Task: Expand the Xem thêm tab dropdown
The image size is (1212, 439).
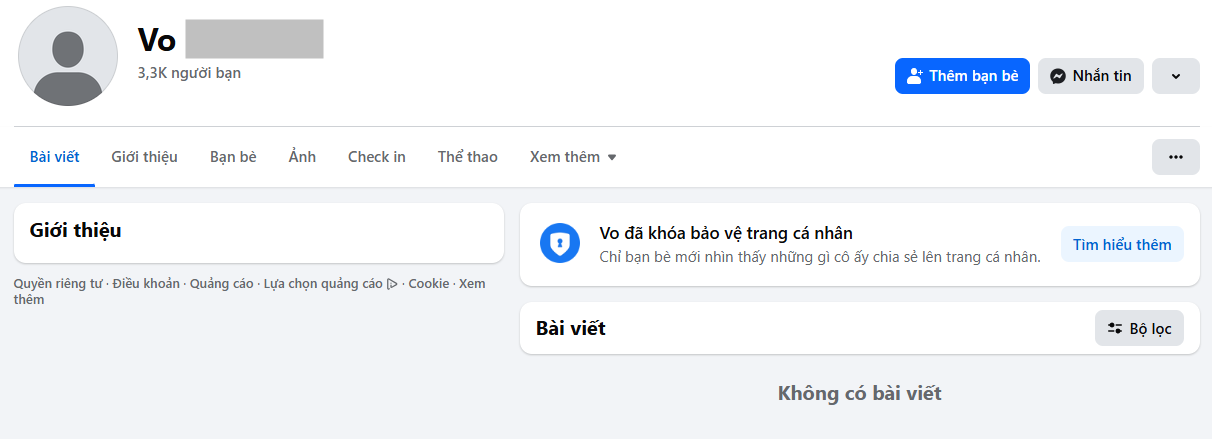Action: tap(573, 157)
